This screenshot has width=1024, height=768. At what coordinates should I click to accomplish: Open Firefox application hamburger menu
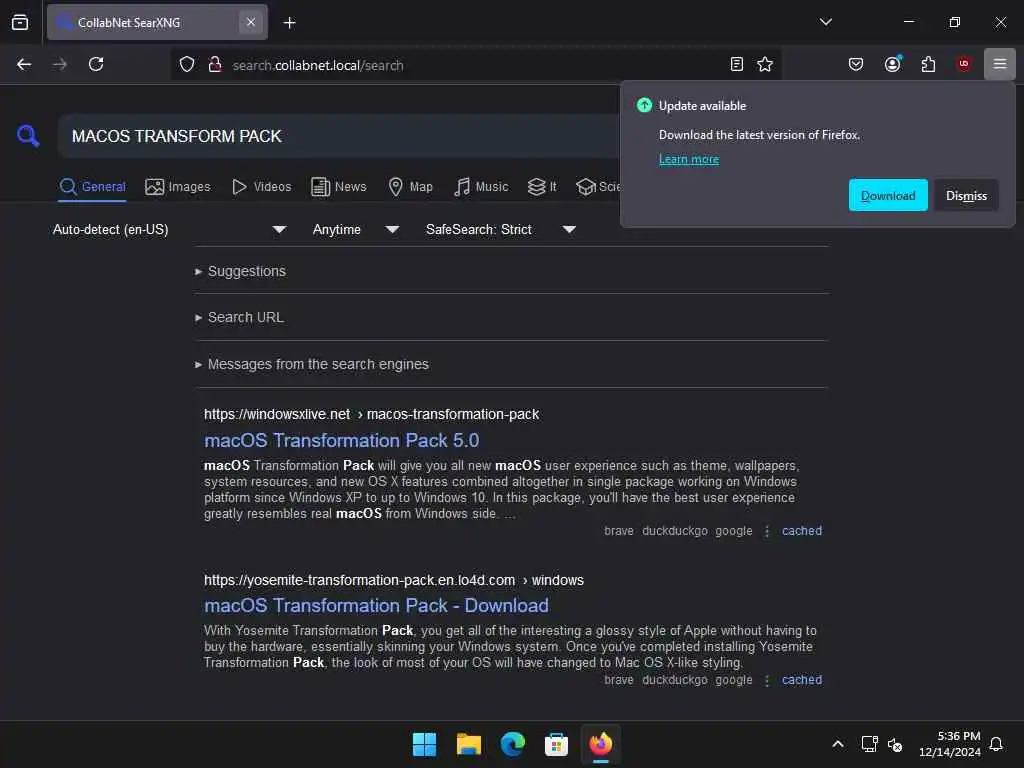999,64
